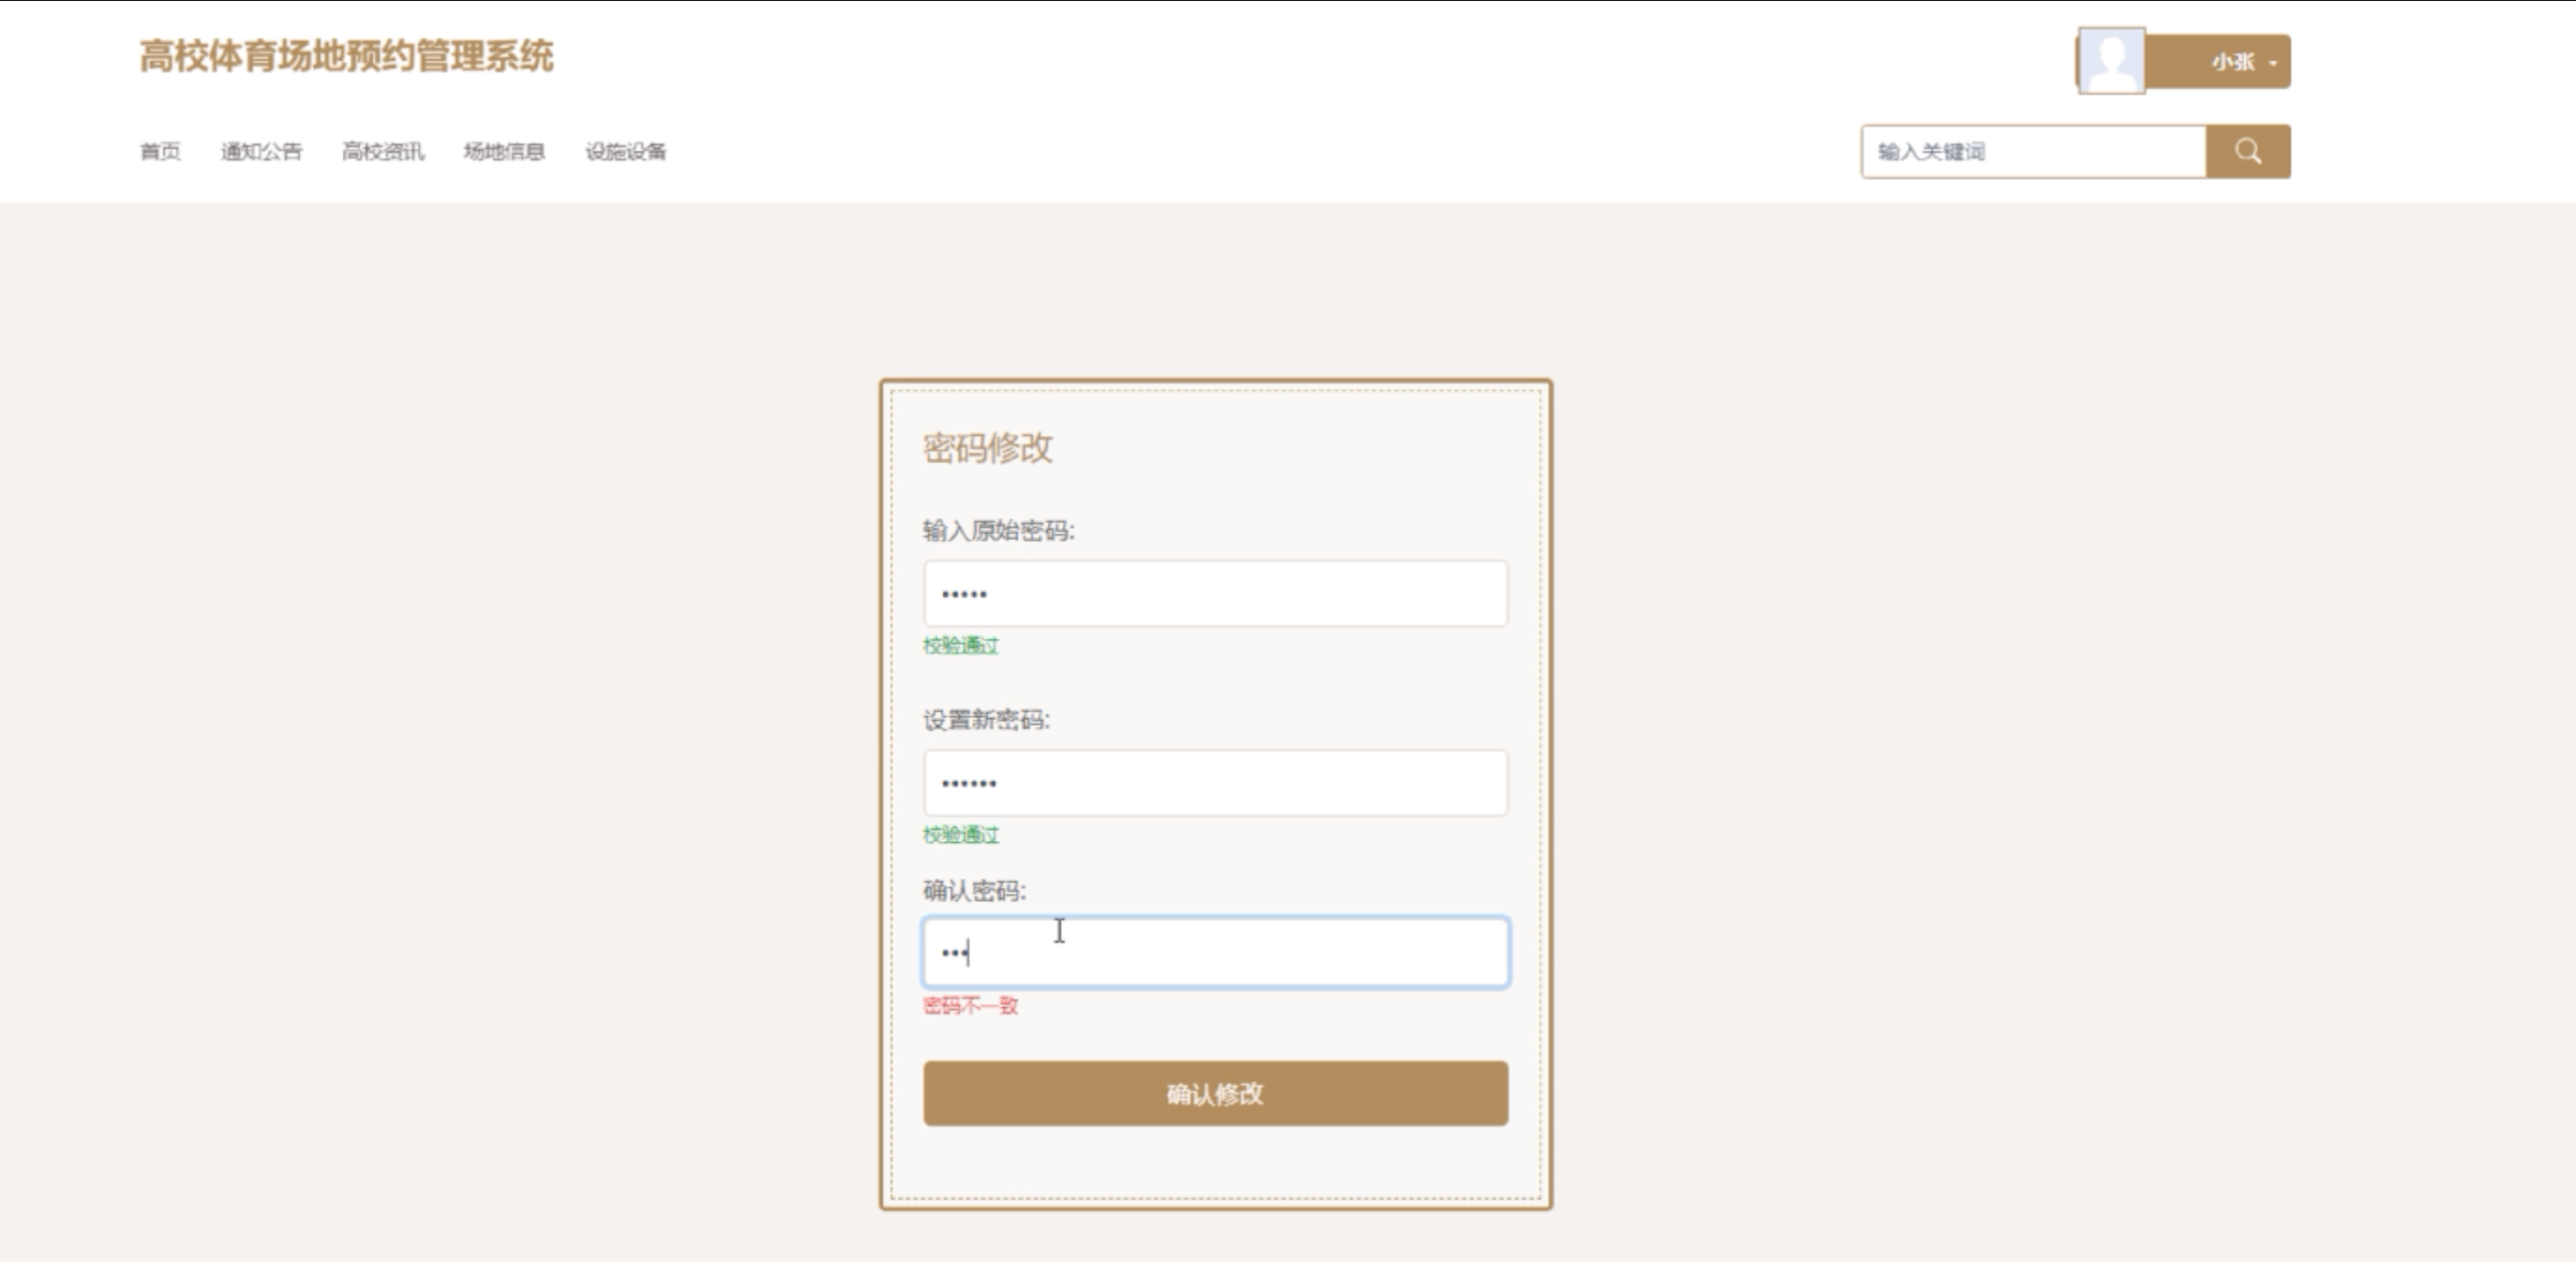Screen dimensions: 2576x1262
Task: Expand the 小张 user dropdown menu
Action: [x=2242, y=62]
